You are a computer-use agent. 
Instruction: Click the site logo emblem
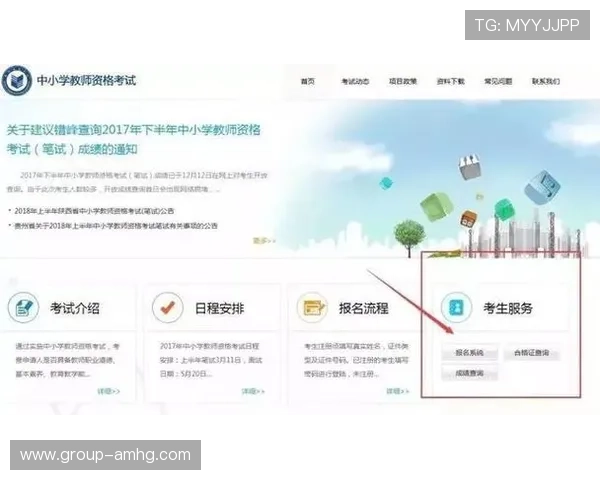(x=17, y=81)
